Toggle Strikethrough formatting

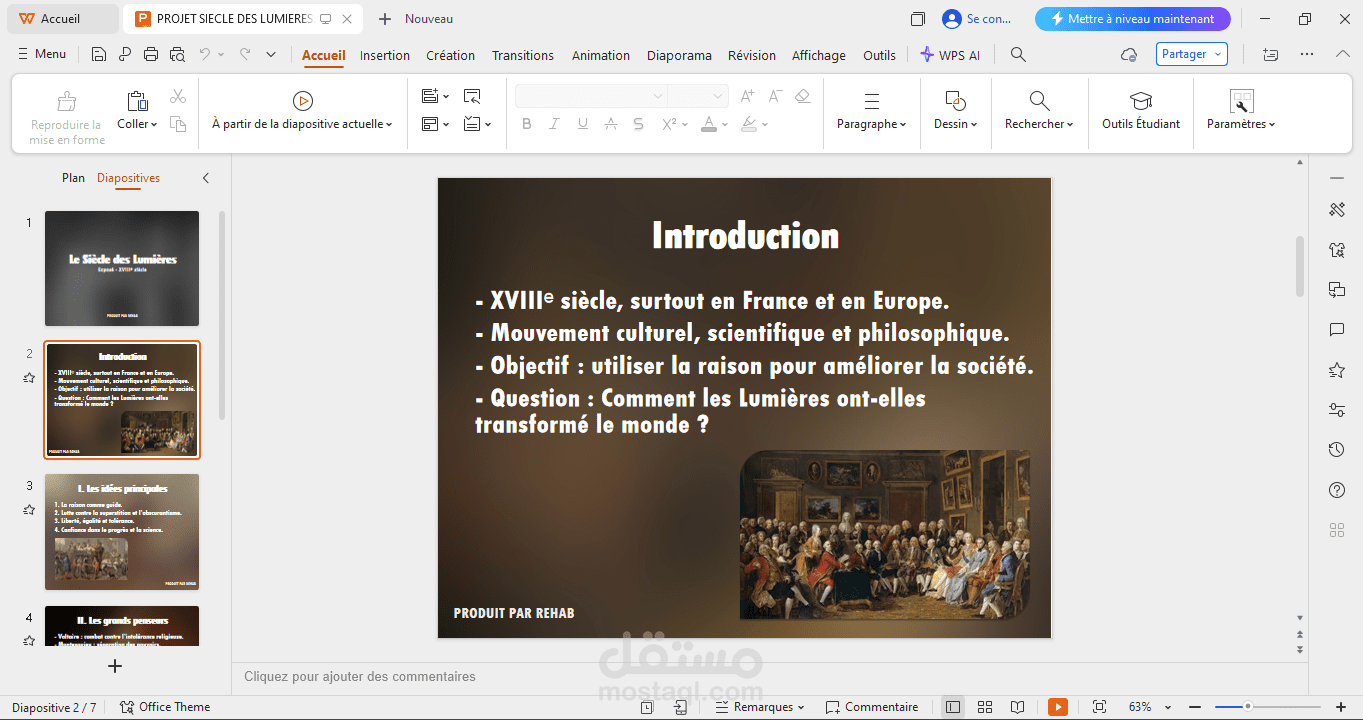(611, 124)
